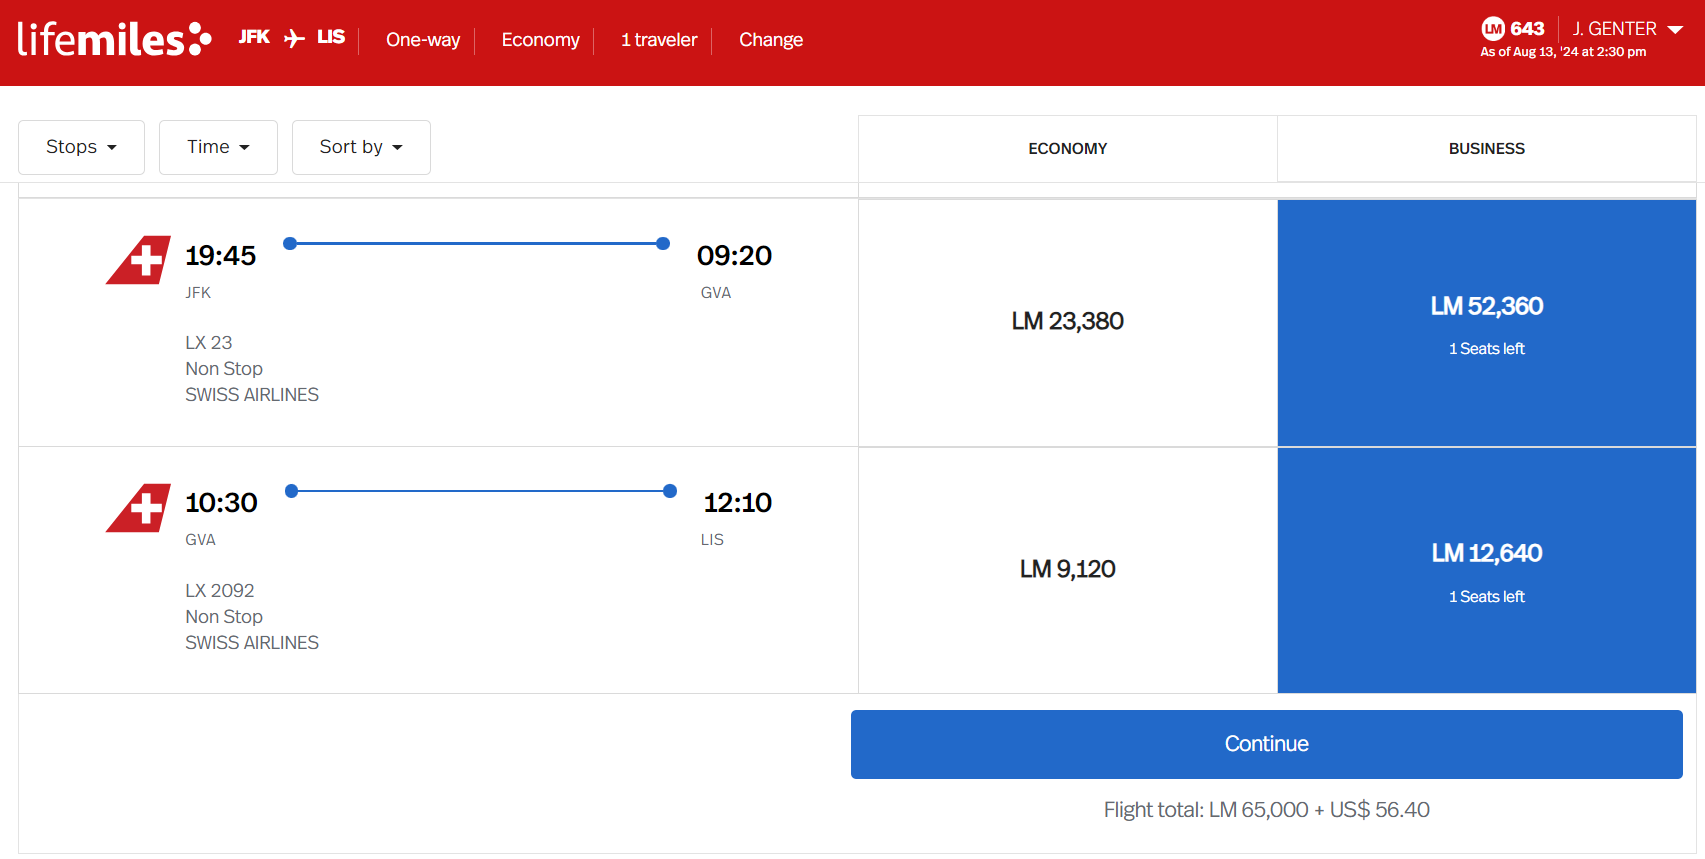The width and height of the screenshot is (1705, 859).
Task: Click arrival time 09:20
Action: (734, 256)
